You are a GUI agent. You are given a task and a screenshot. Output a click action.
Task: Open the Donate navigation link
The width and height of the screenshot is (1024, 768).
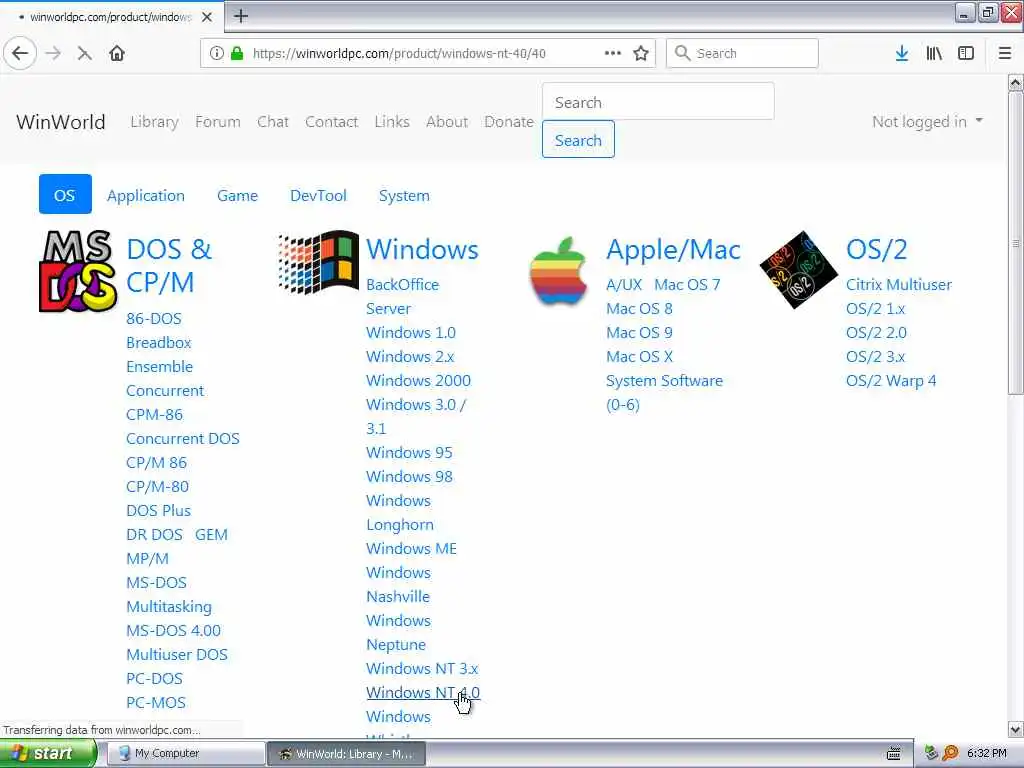(509, 121)
